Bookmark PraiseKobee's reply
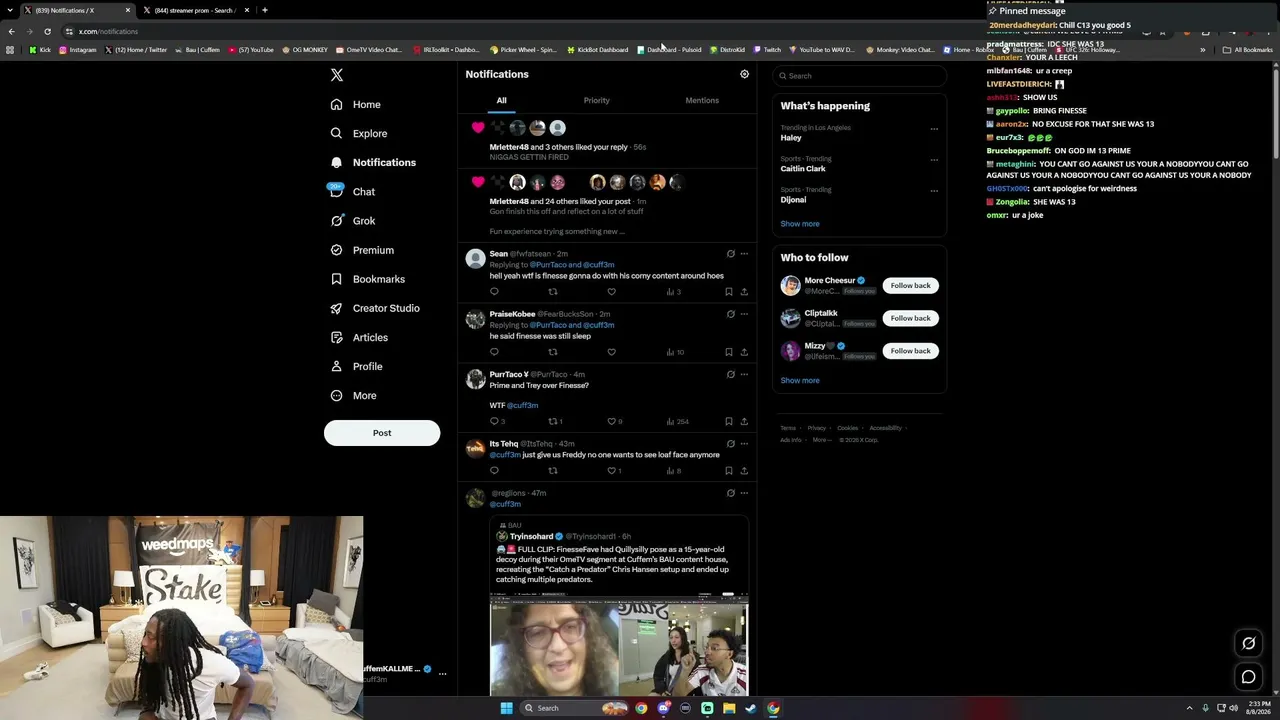1280x720 pixels. pos(728,352)
